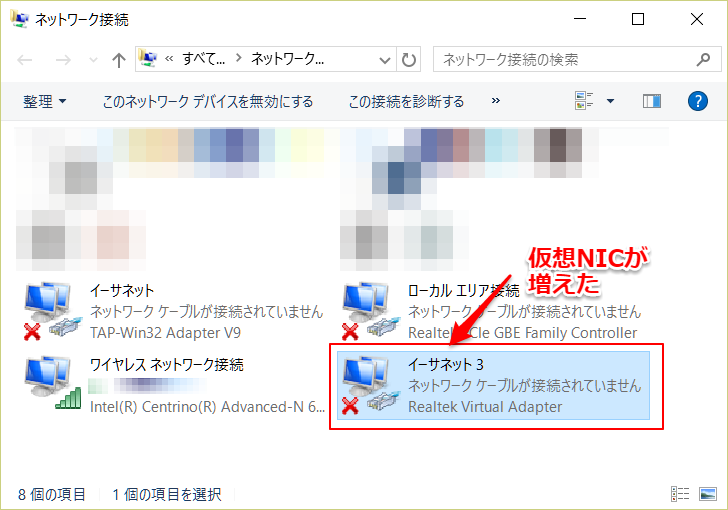Click Realtek Virtual Adapter text

click(485, 407)
